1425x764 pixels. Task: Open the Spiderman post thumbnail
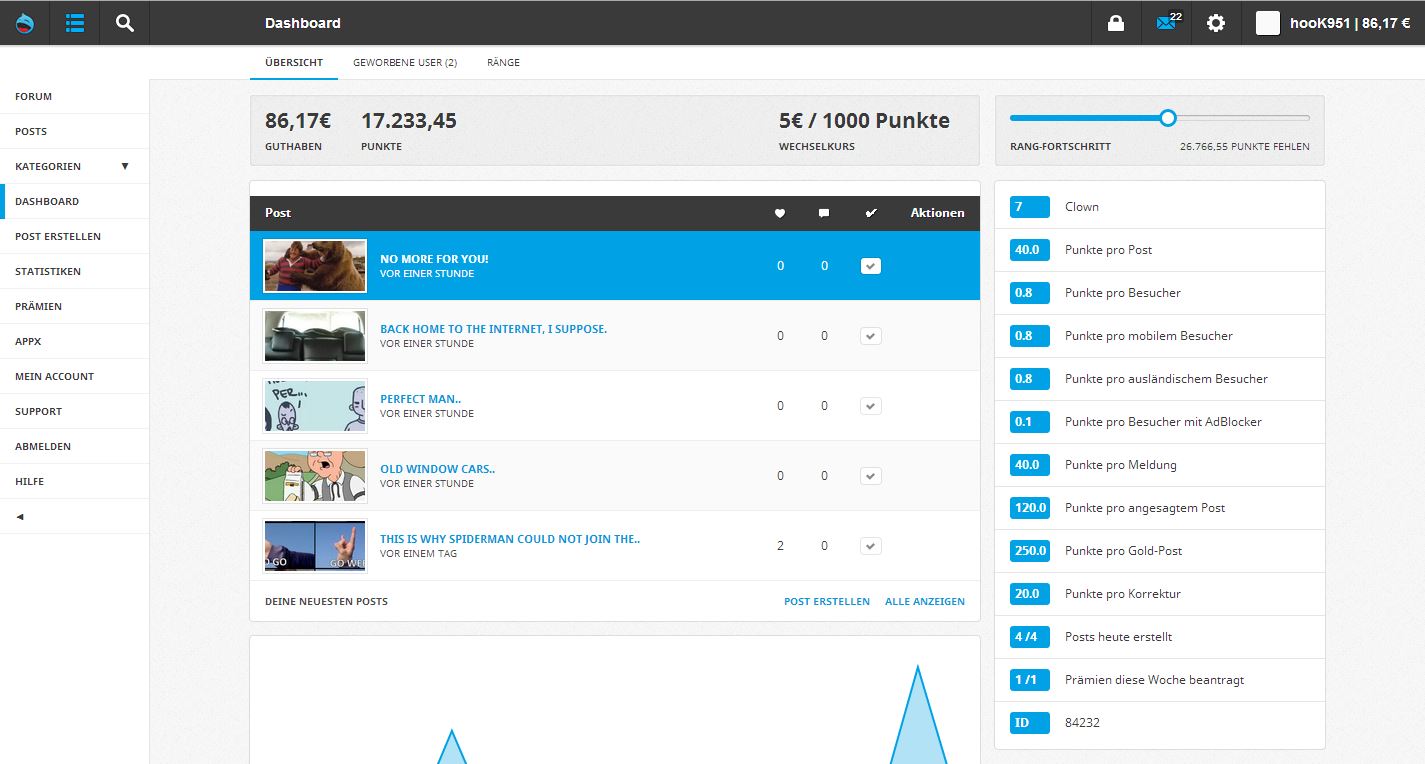(315, 546)
